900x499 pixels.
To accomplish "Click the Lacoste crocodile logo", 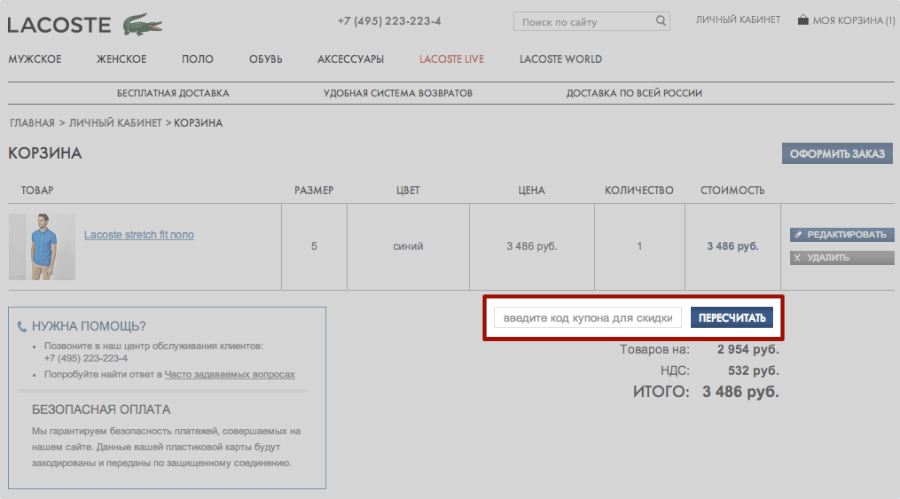I will click(144, 23).
